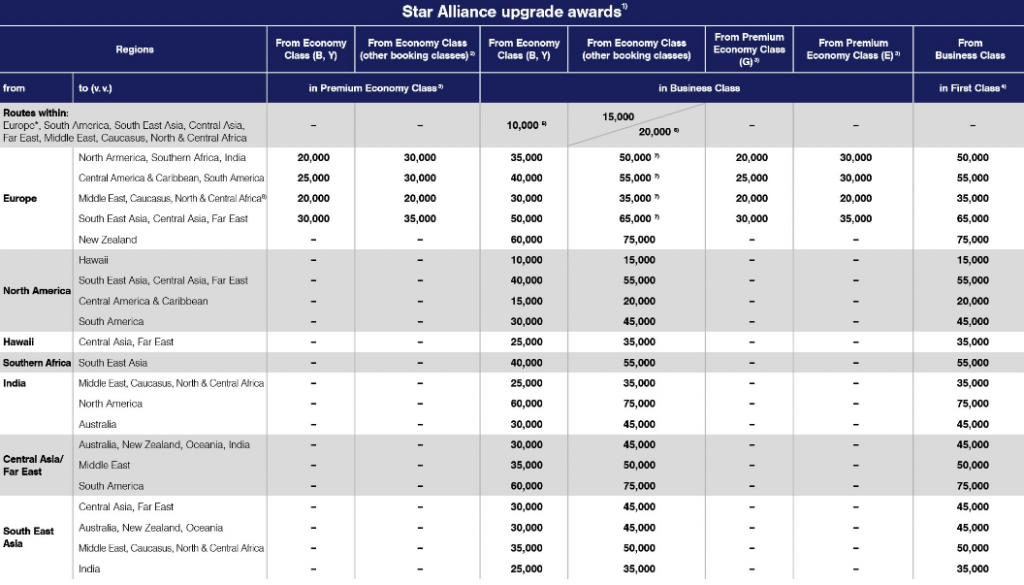Click the 'Middle East' destination row
The width and height of the screenshot is (1024, 585).
(104, 465)
